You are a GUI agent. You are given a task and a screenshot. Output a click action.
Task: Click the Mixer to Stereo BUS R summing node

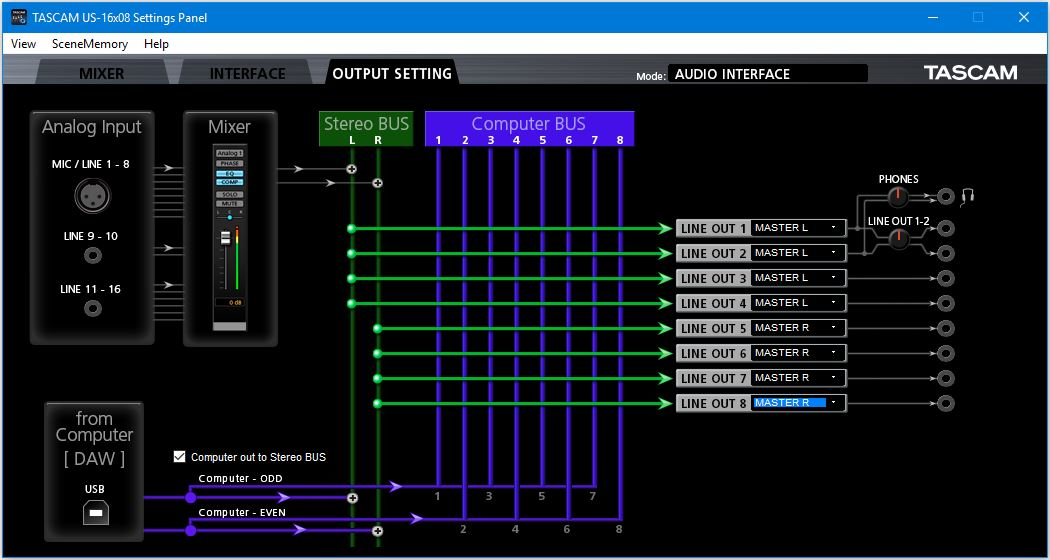(378, 182)
